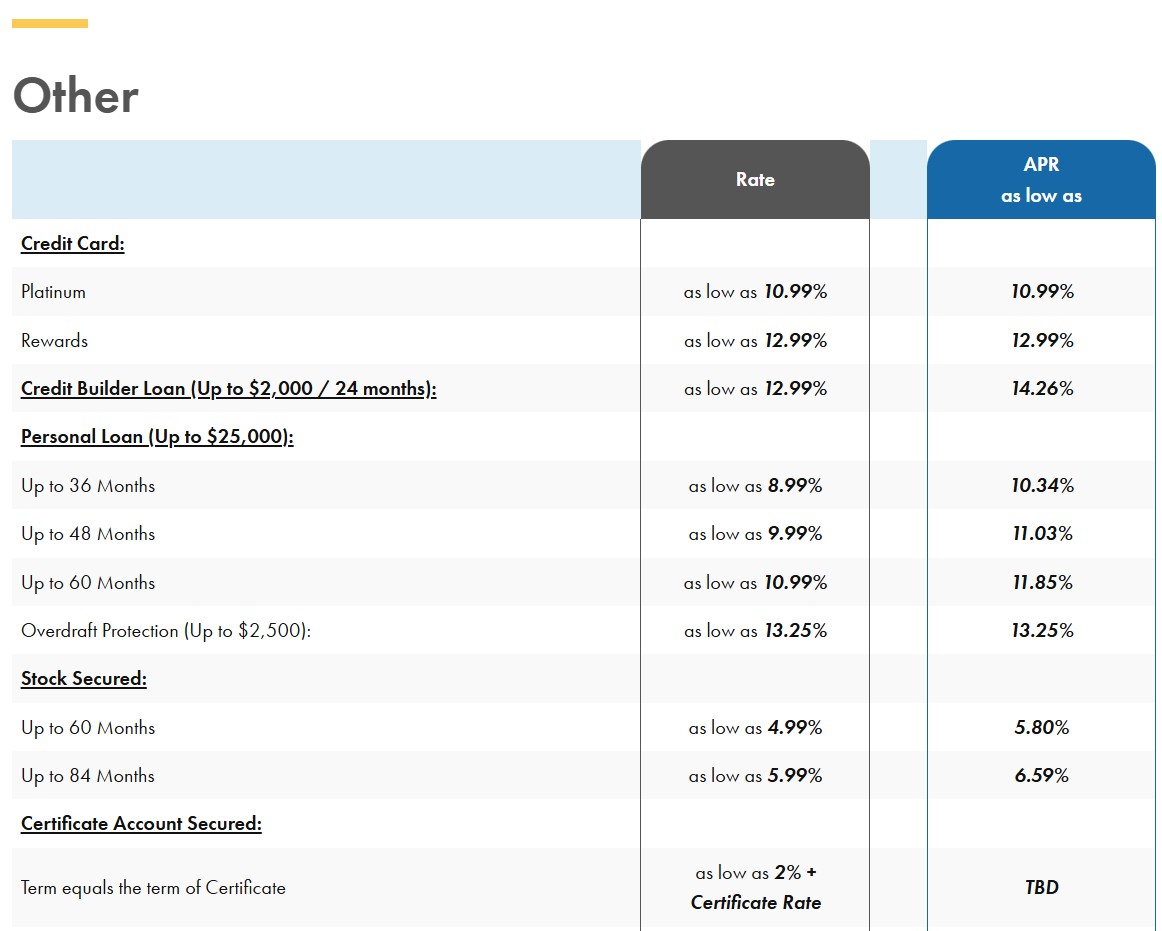The height and width of the screenshot is (931, 1162).
Task: Click the Platinum credit card row label
Action: tap(54, 292)
